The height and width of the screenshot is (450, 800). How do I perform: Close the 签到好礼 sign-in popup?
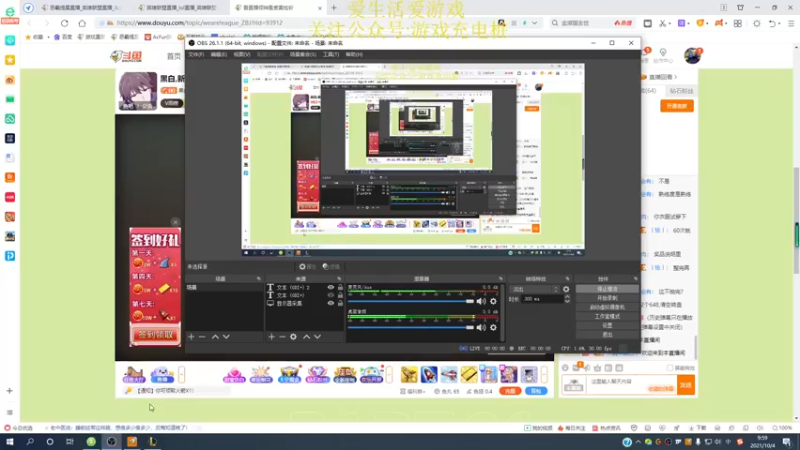pos(175,222)
